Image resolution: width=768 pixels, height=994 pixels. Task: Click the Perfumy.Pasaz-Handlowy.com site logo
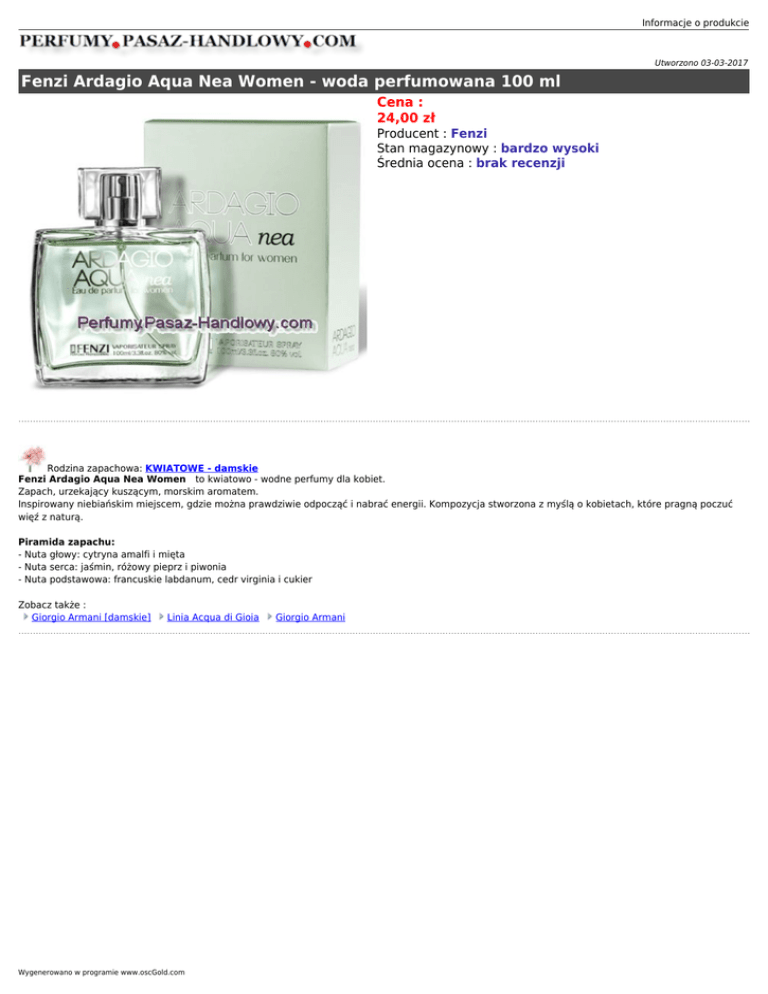click(x=188, y=42)
